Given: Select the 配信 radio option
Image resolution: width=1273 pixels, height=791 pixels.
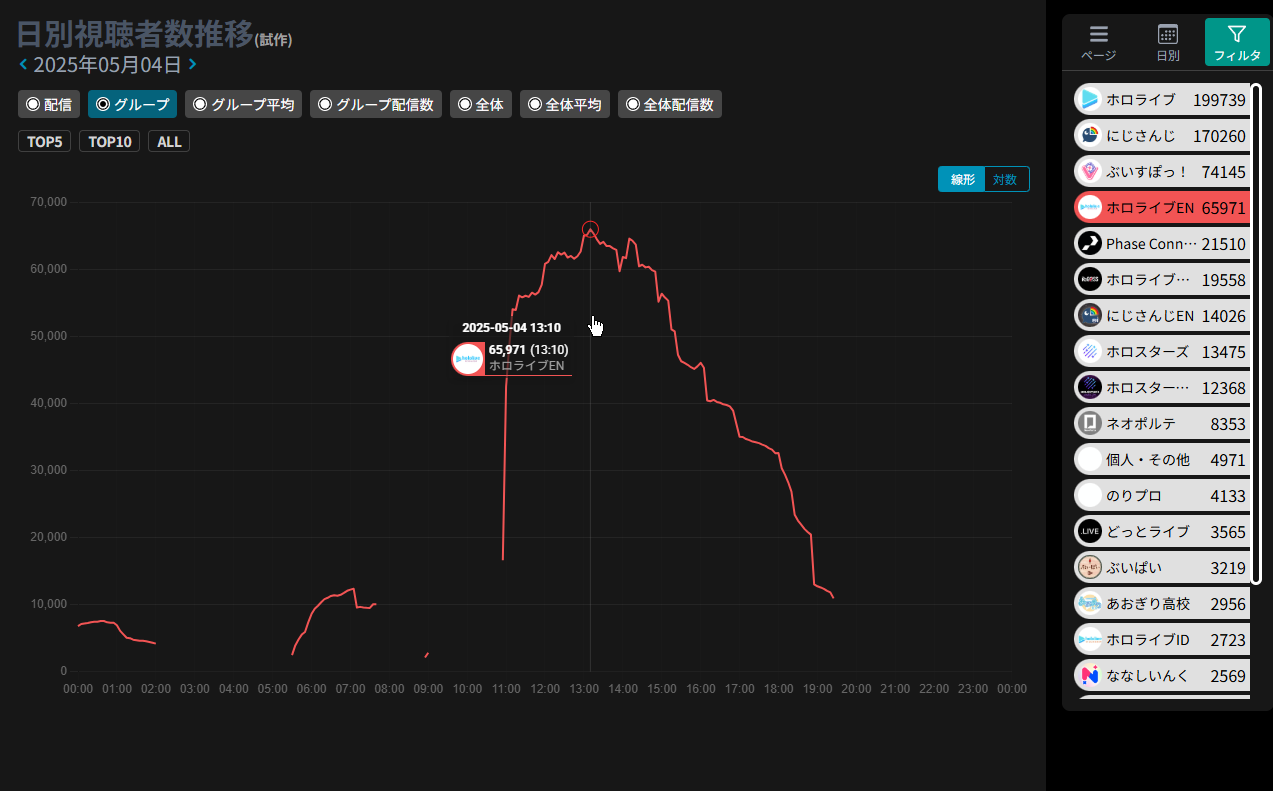Looking at the screenshot, I should [49, 104].
